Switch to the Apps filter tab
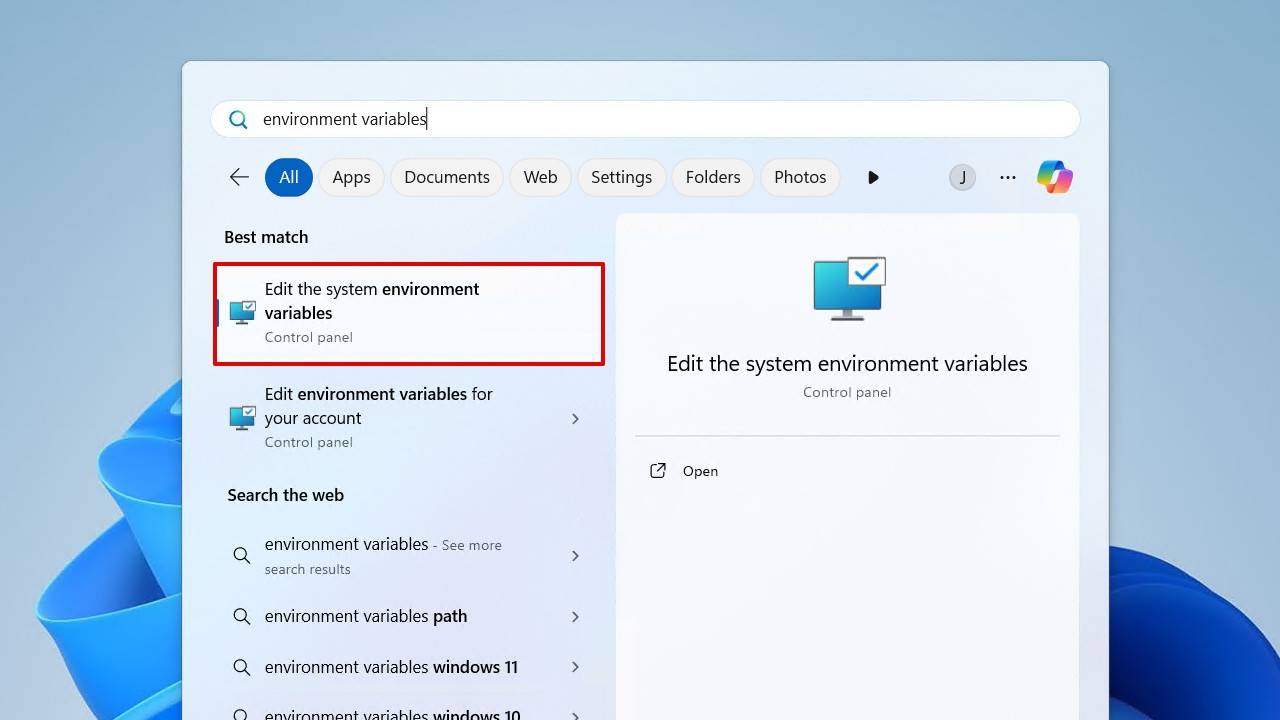This screenshot has height=720, width=1280. (x=351, y=177)
